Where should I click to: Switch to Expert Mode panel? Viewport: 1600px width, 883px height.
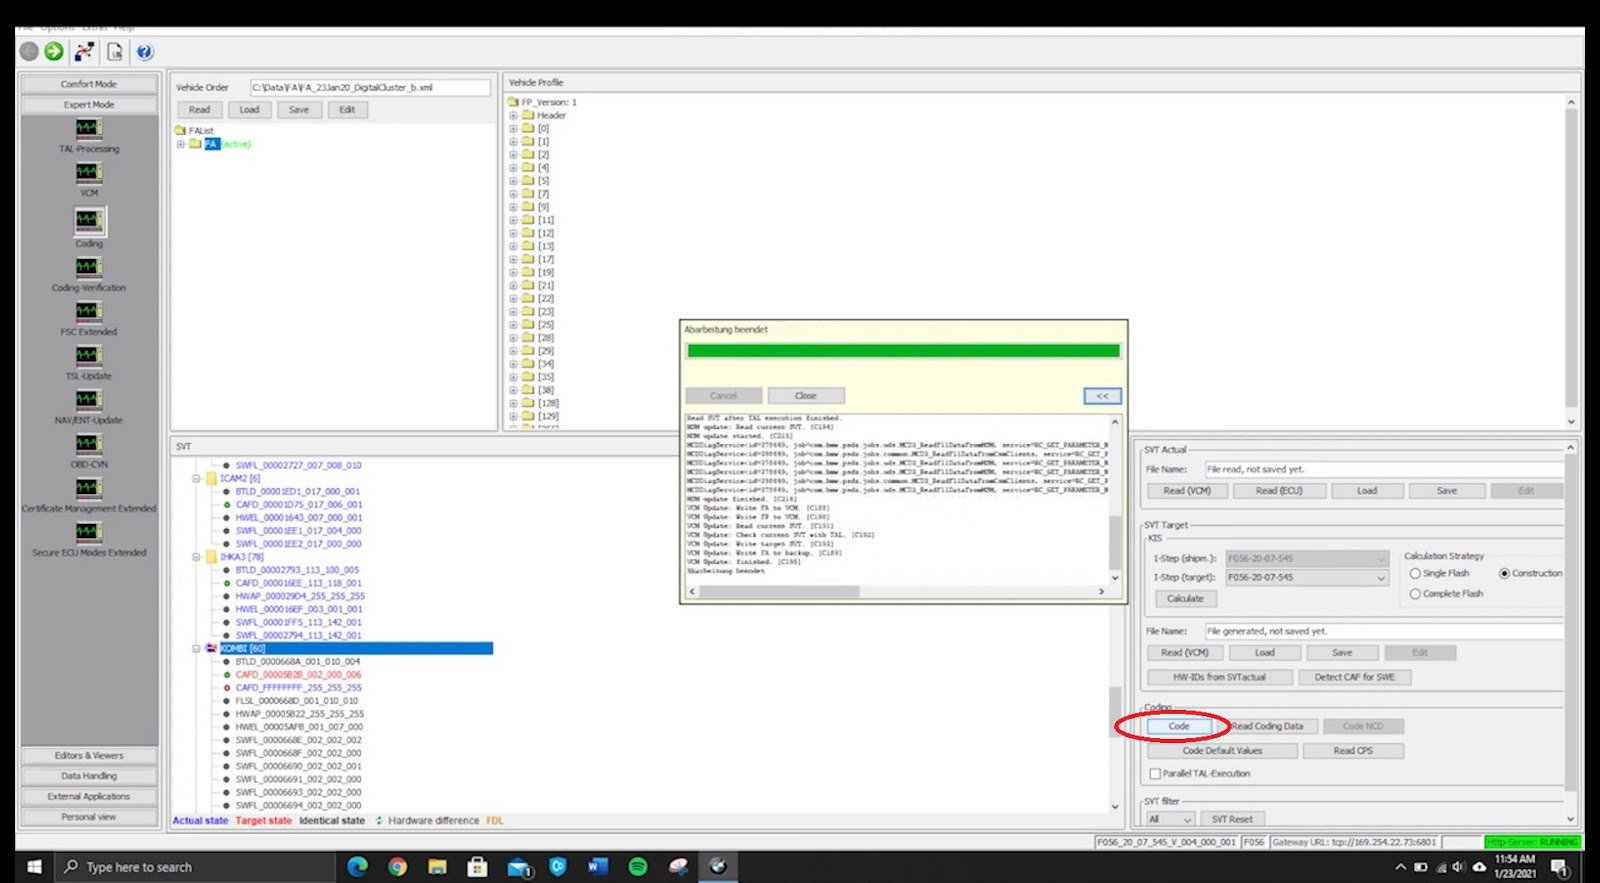point(89,105)
